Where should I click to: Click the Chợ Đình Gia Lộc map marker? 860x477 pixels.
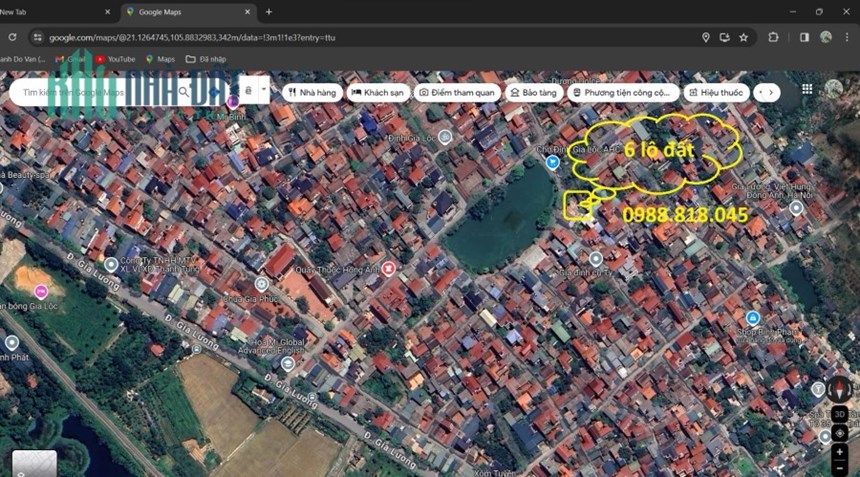(552, 162)
